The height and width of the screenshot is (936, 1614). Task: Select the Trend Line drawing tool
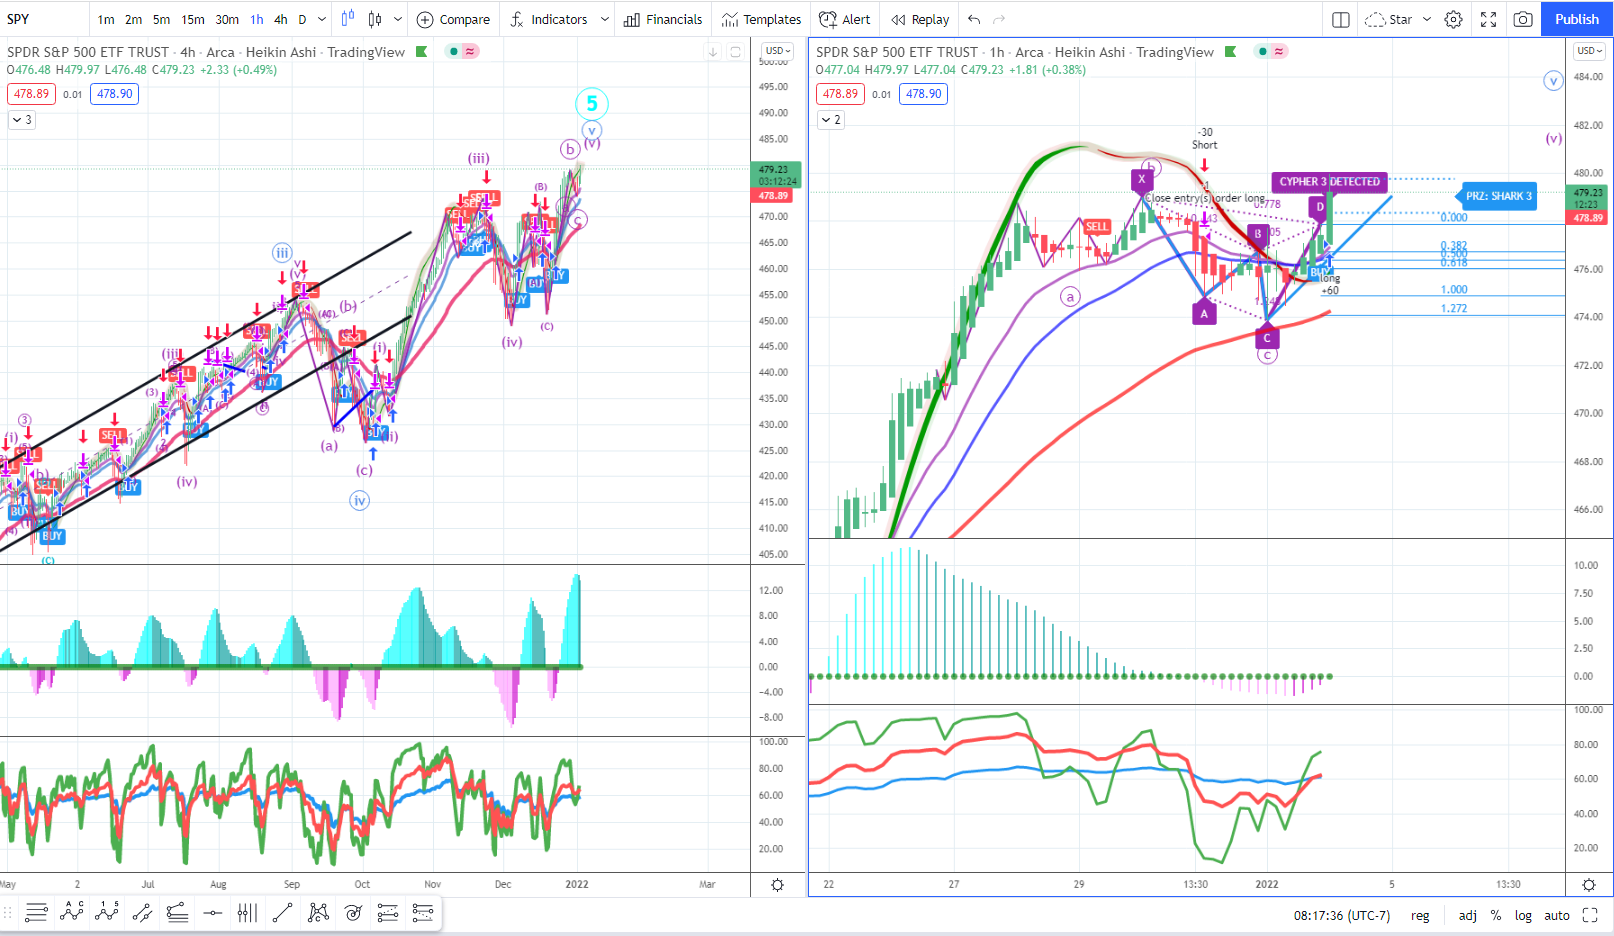282,912
